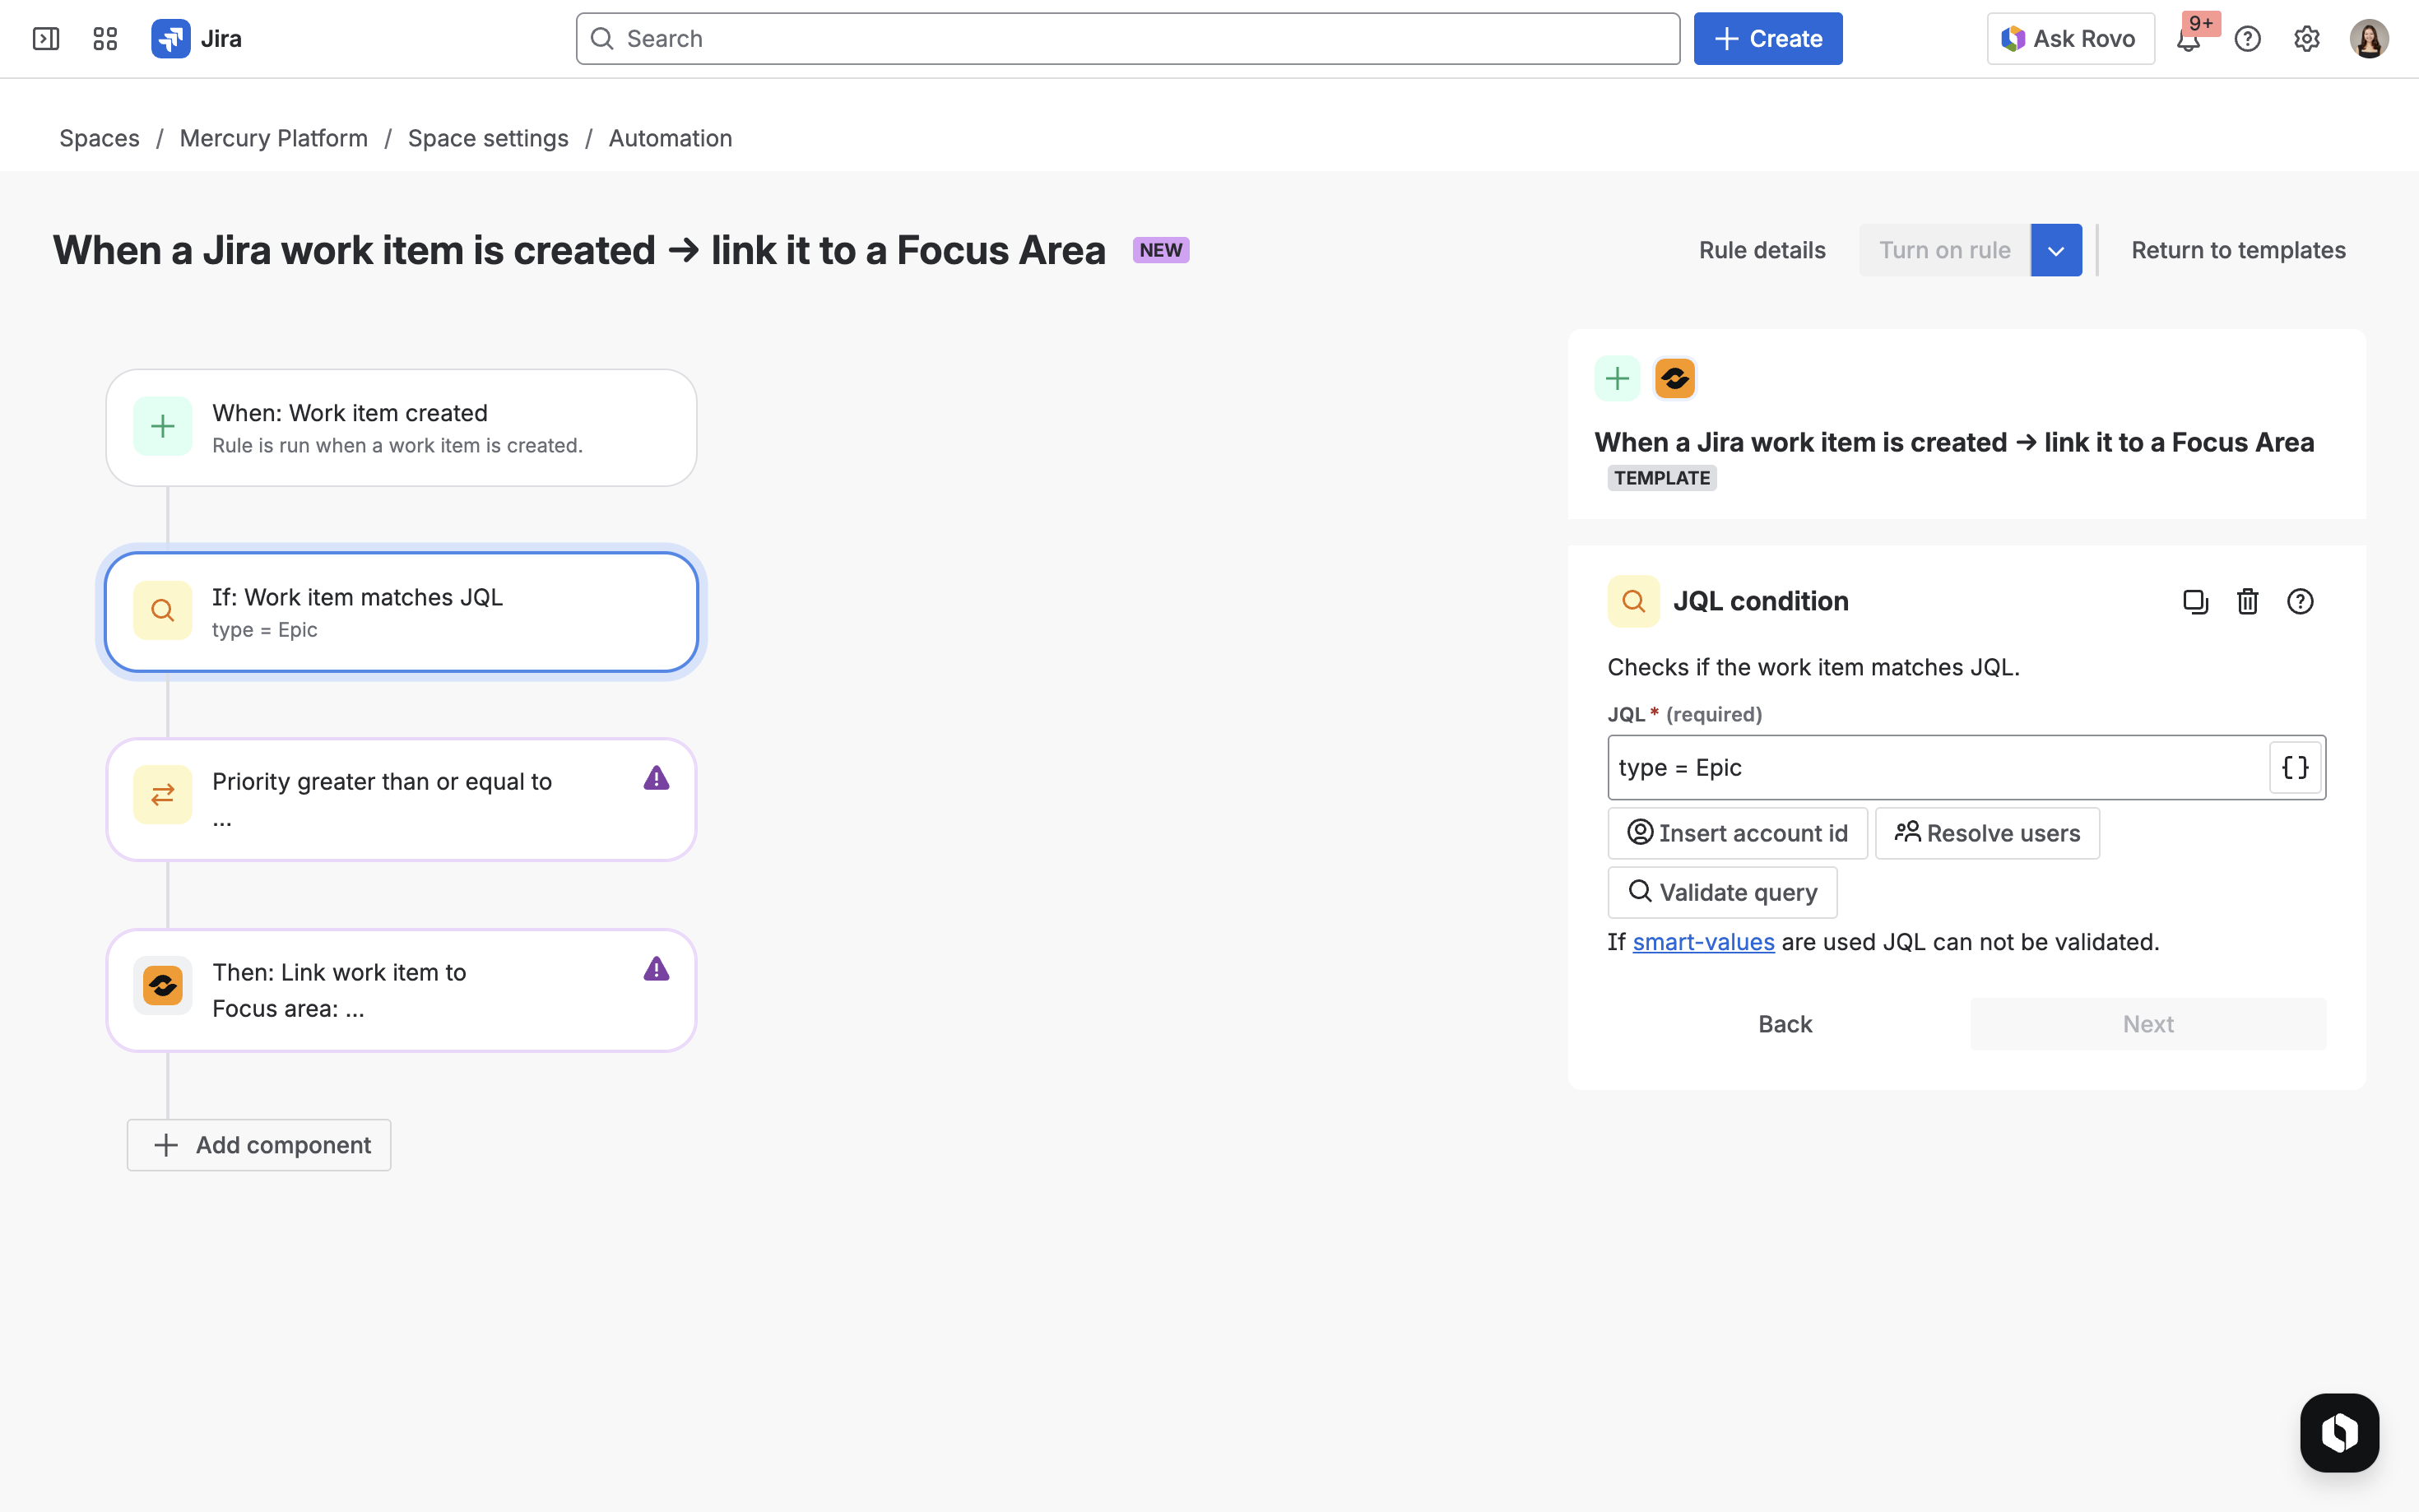This screenshot has height=1512, width=2419.
Task: Open the smart-values link
Action: pyautogui.click(x=1703, y=942)
